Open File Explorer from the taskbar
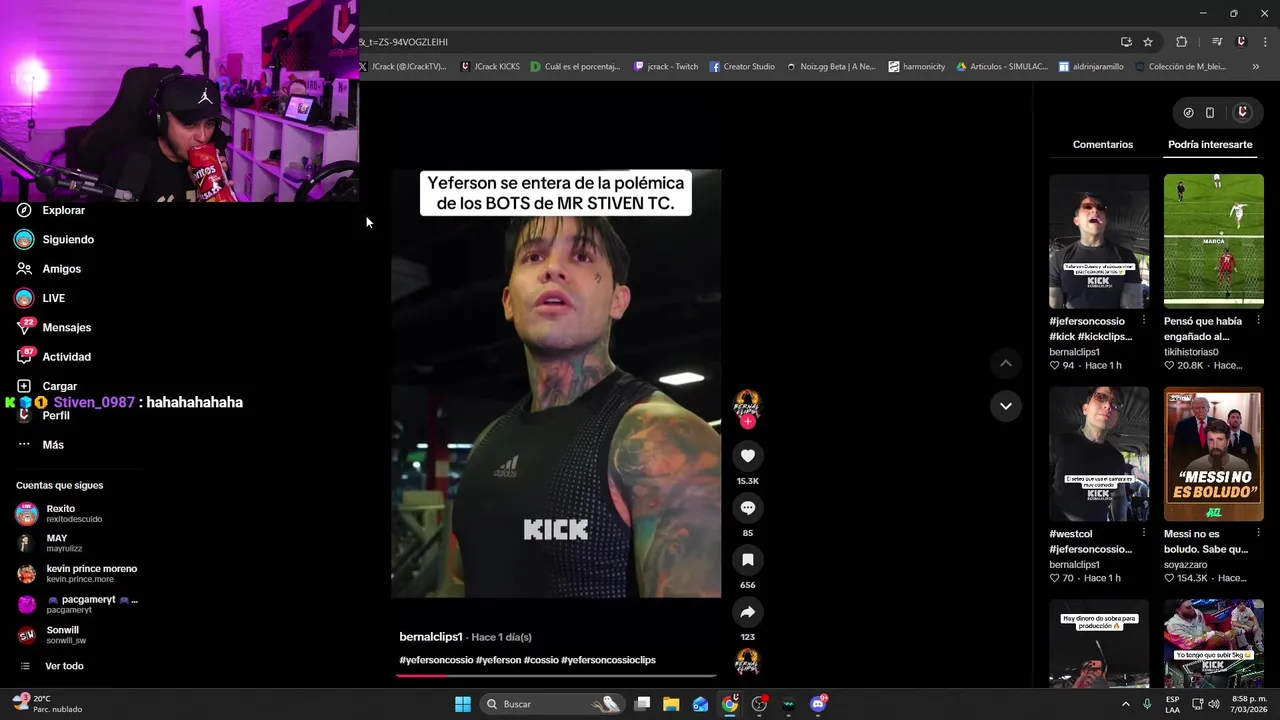1280x720 pixels. [x=671, y=704]
